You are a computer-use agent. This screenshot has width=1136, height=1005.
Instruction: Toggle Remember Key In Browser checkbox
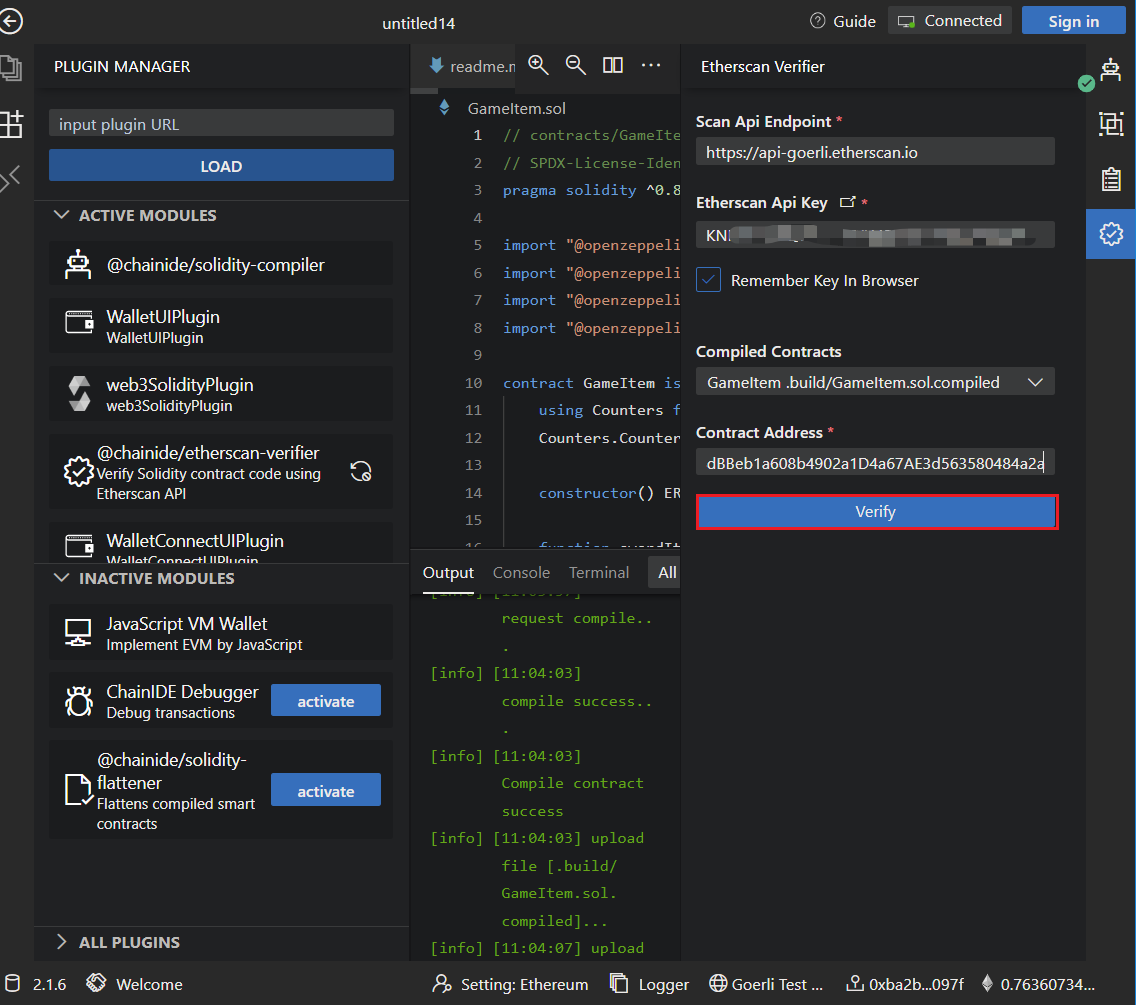coord(708,281)
